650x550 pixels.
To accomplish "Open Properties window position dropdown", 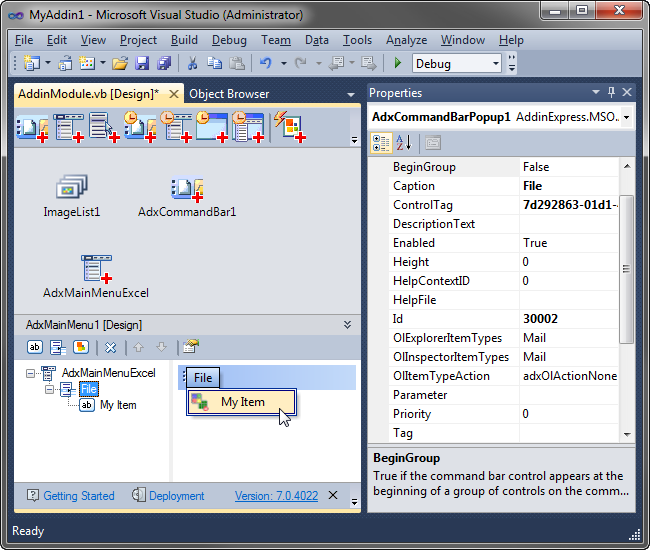I will pyautogui.click(x=596, y=92).
